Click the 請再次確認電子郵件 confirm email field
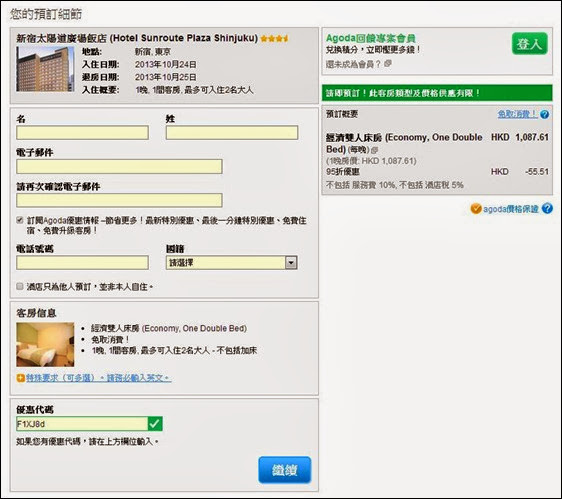The height and width of the screenshot is (499, 562). coord(119,200)
